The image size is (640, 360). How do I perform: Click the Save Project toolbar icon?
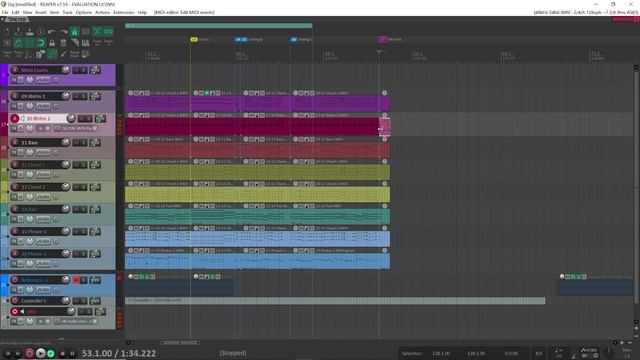coord(29,31)
